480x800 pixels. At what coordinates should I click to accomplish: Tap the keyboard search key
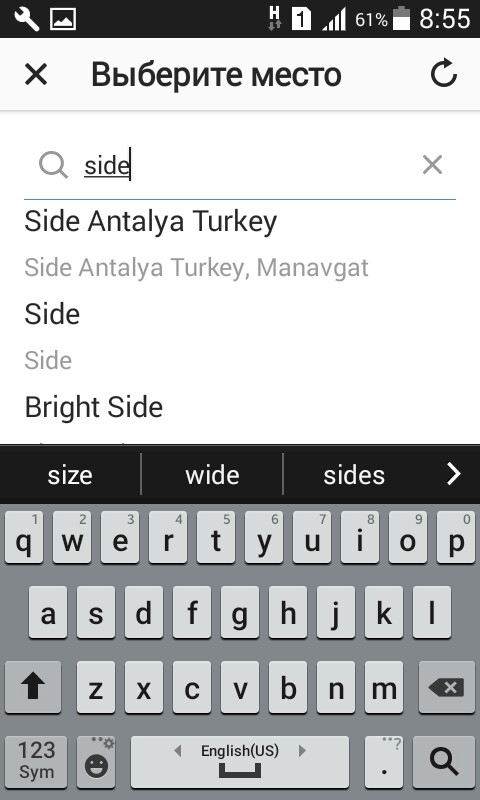(443, 762)
